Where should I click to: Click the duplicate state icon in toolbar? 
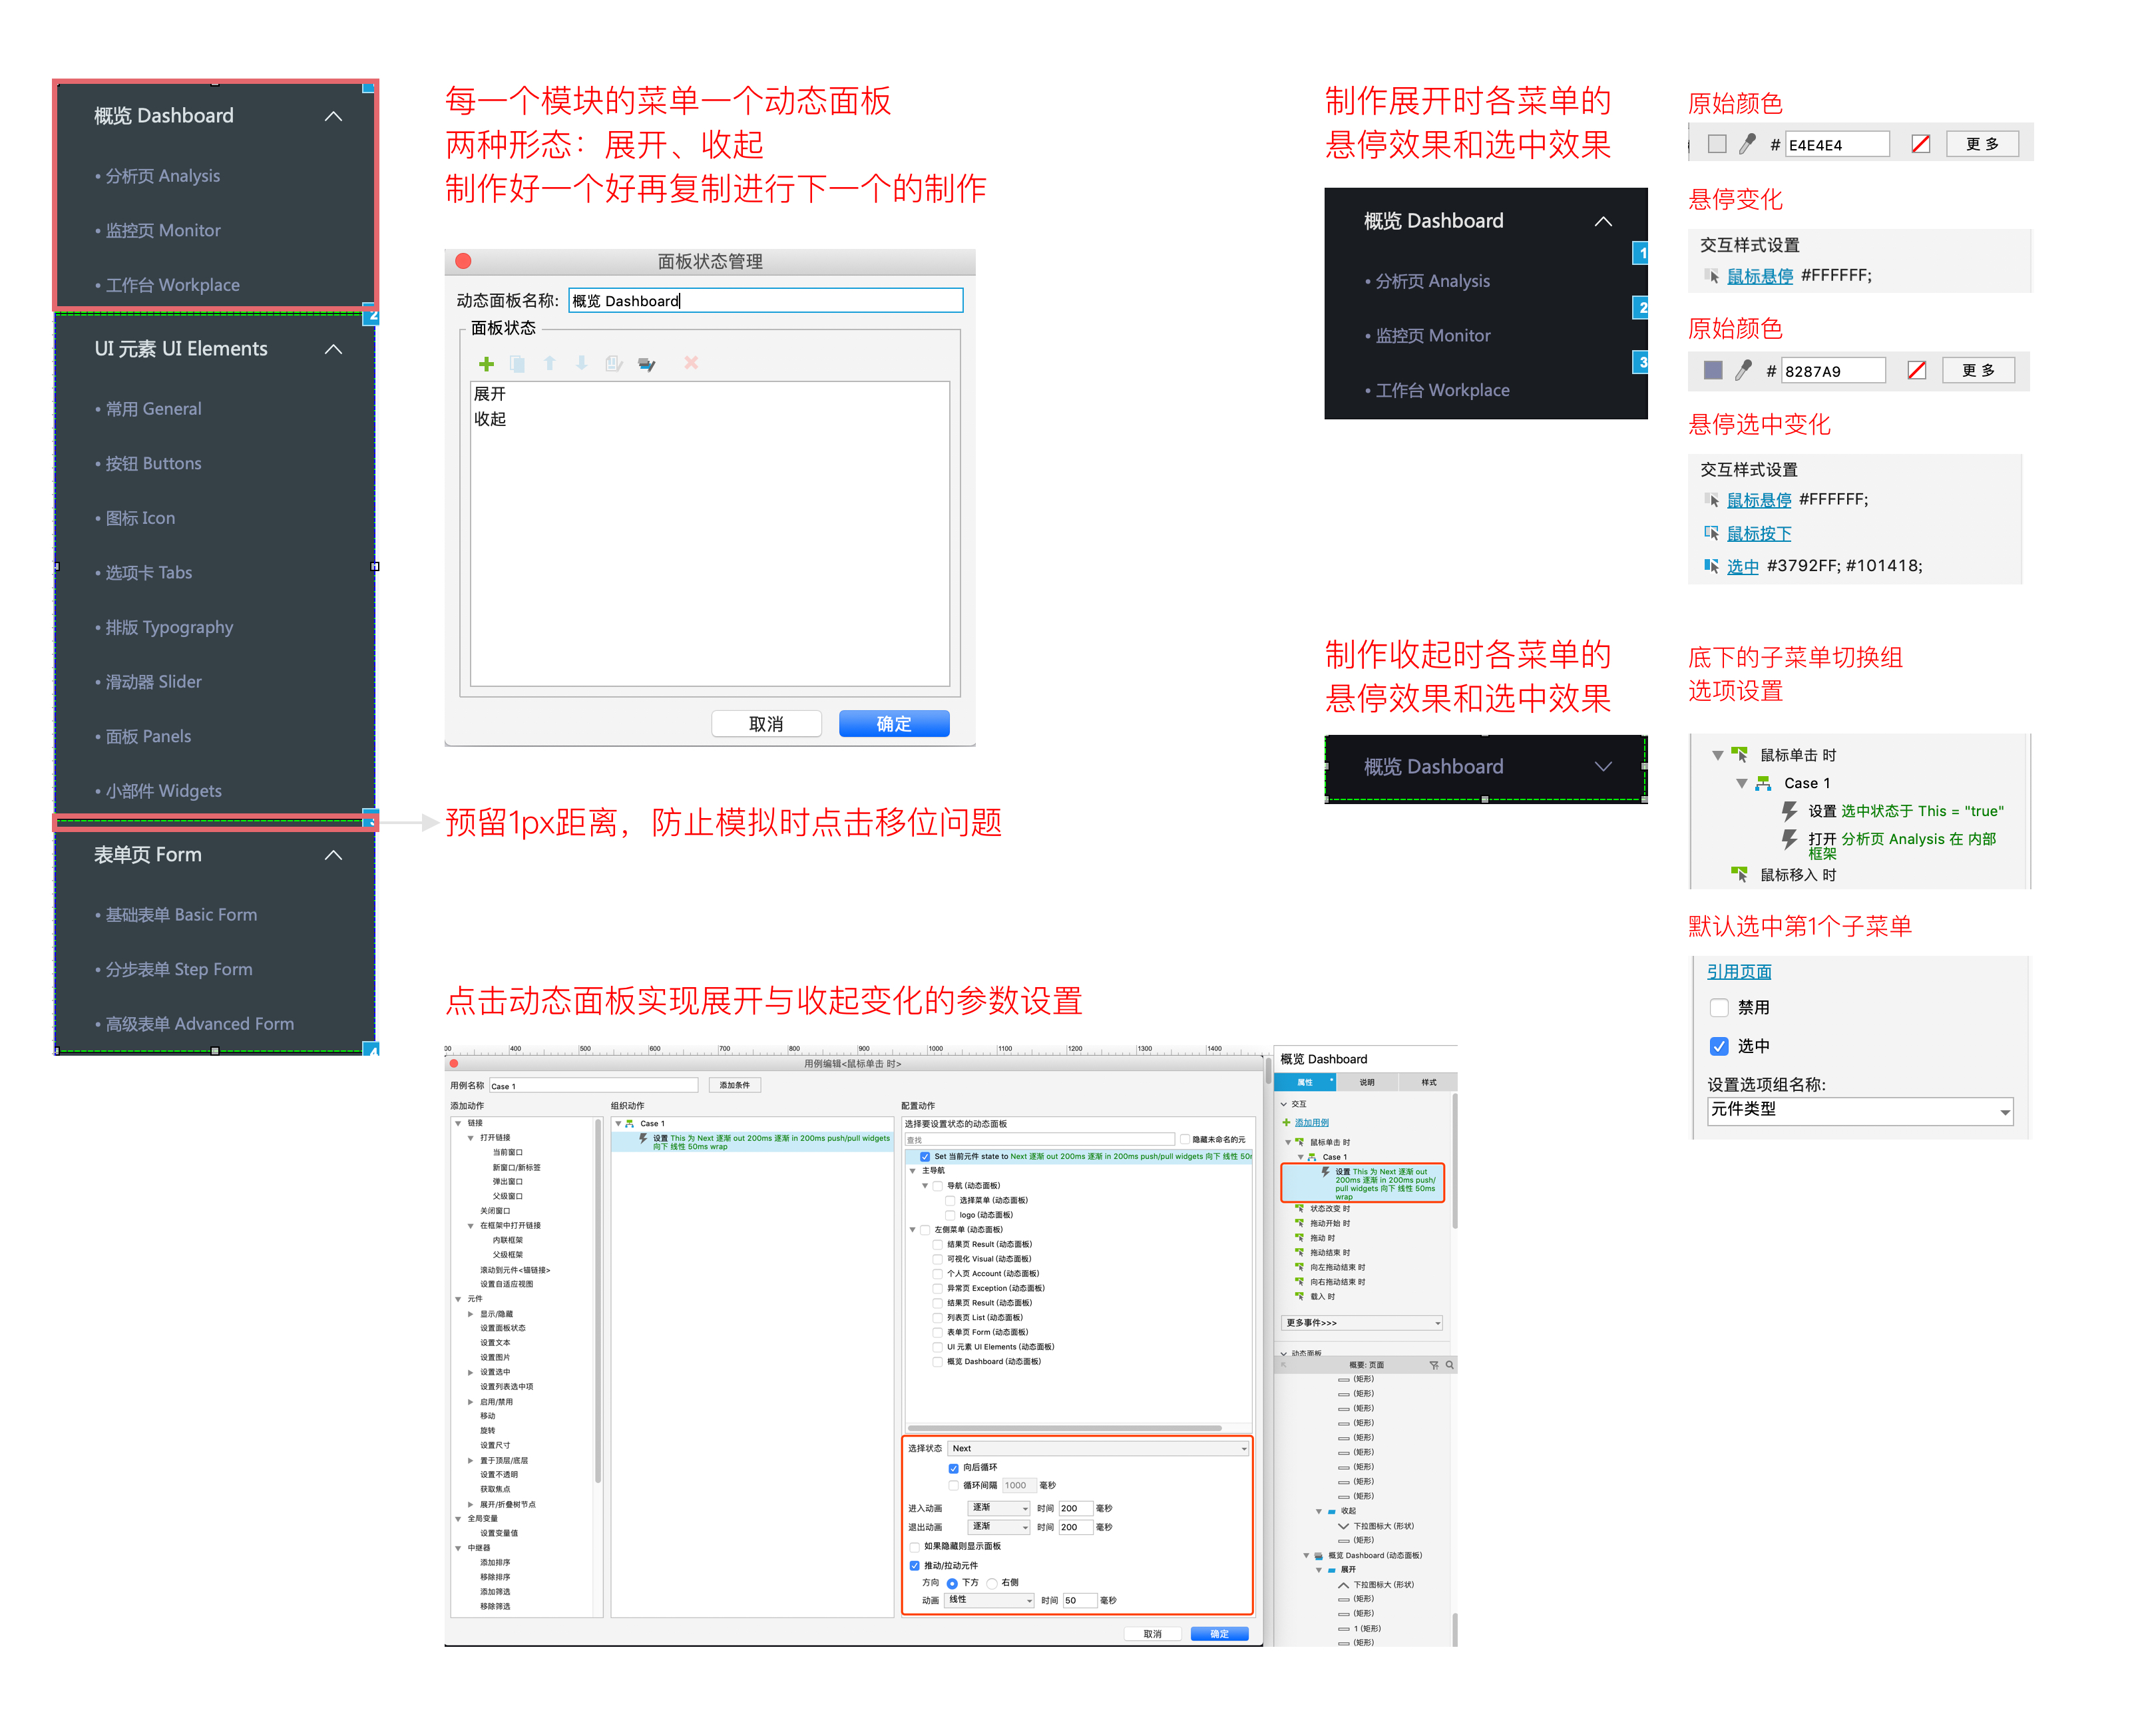point(517,364)
